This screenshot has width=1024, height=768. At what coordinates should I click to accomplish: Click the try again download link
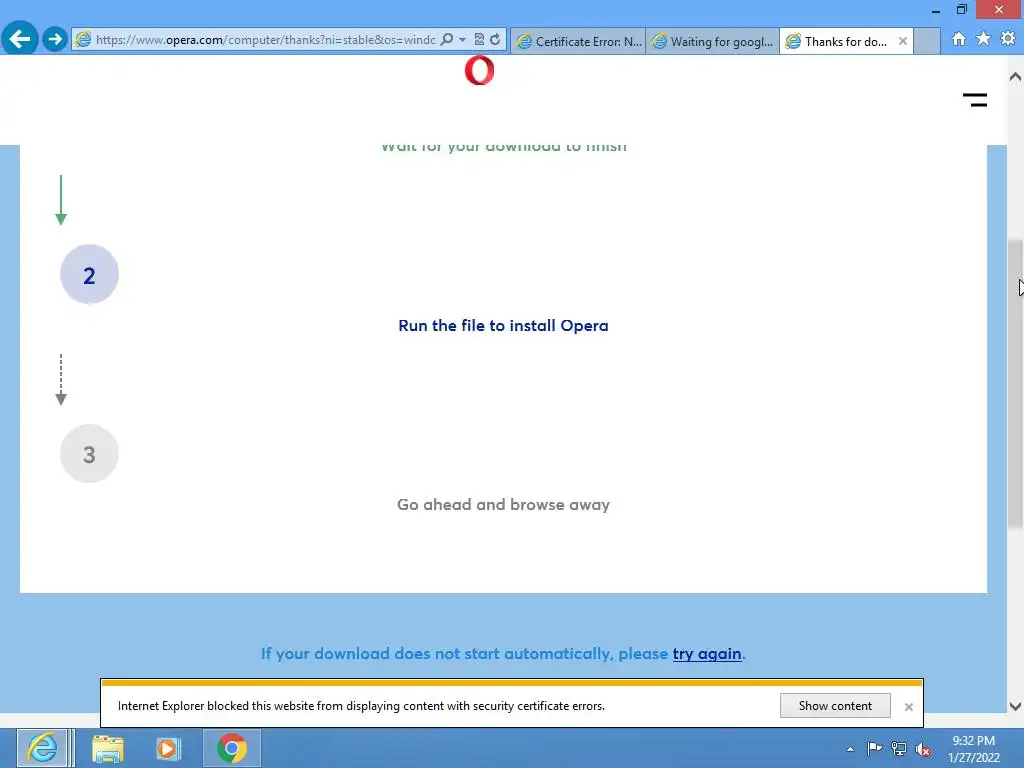pos(707,654)
